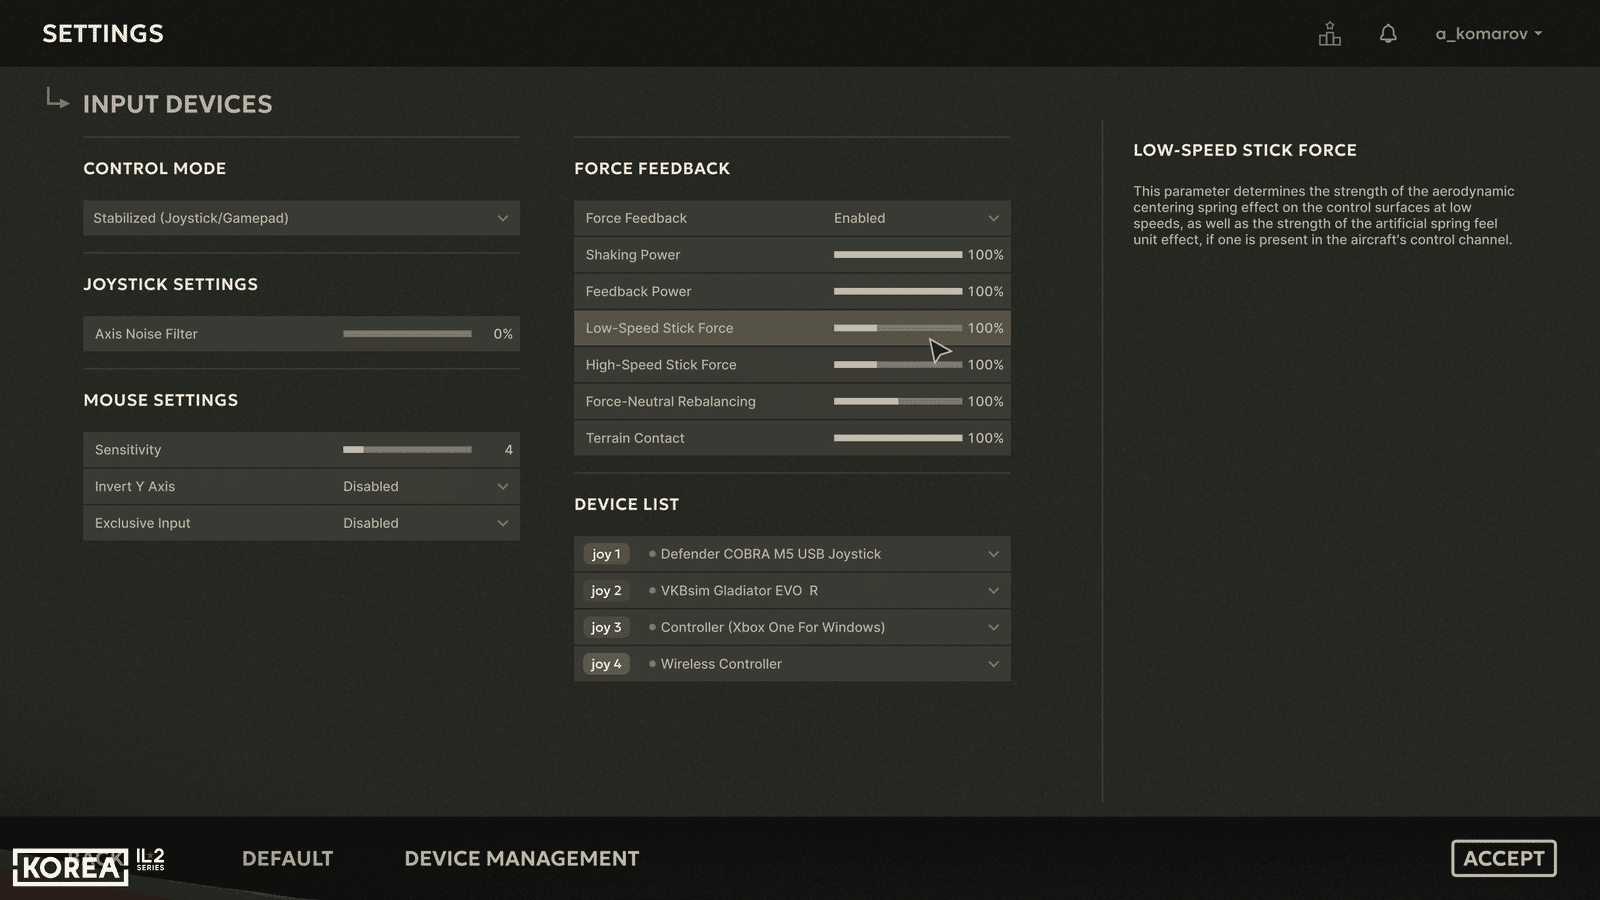Image resolution: width=1600 pixels, height=900 pixels.
Task: Expand the Wireless Controller device
Action: [x=792, y=664]
